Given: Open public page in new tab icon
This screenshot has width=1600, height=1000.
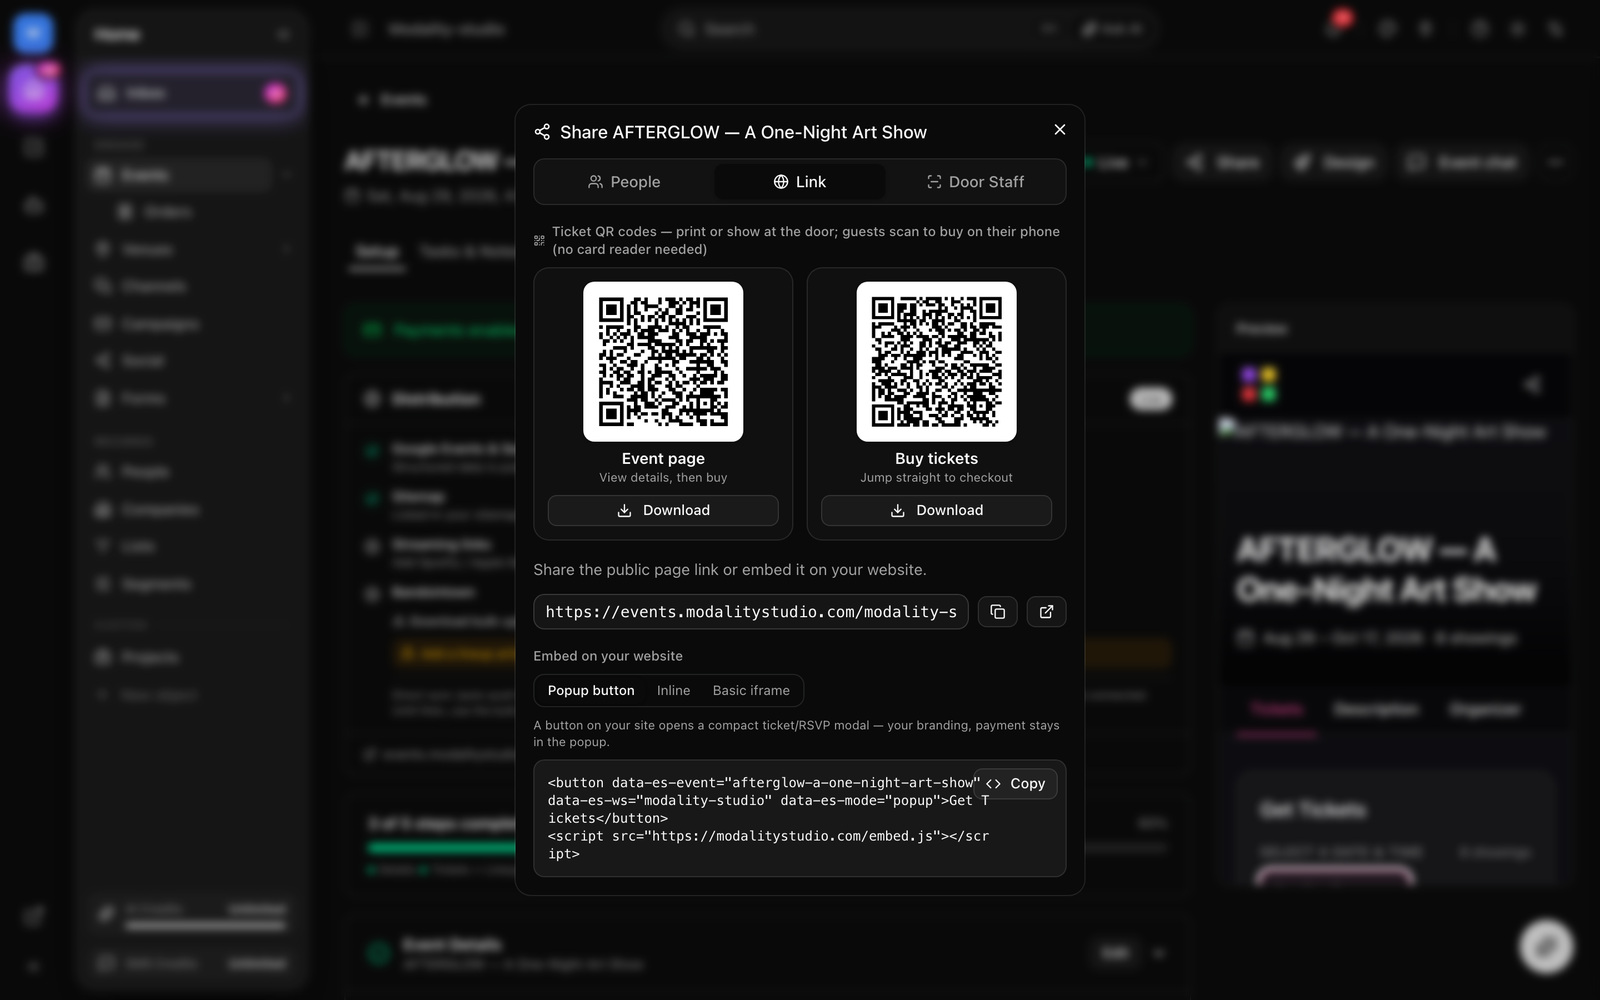Looking at the screenshot, I should point(1046,612).
